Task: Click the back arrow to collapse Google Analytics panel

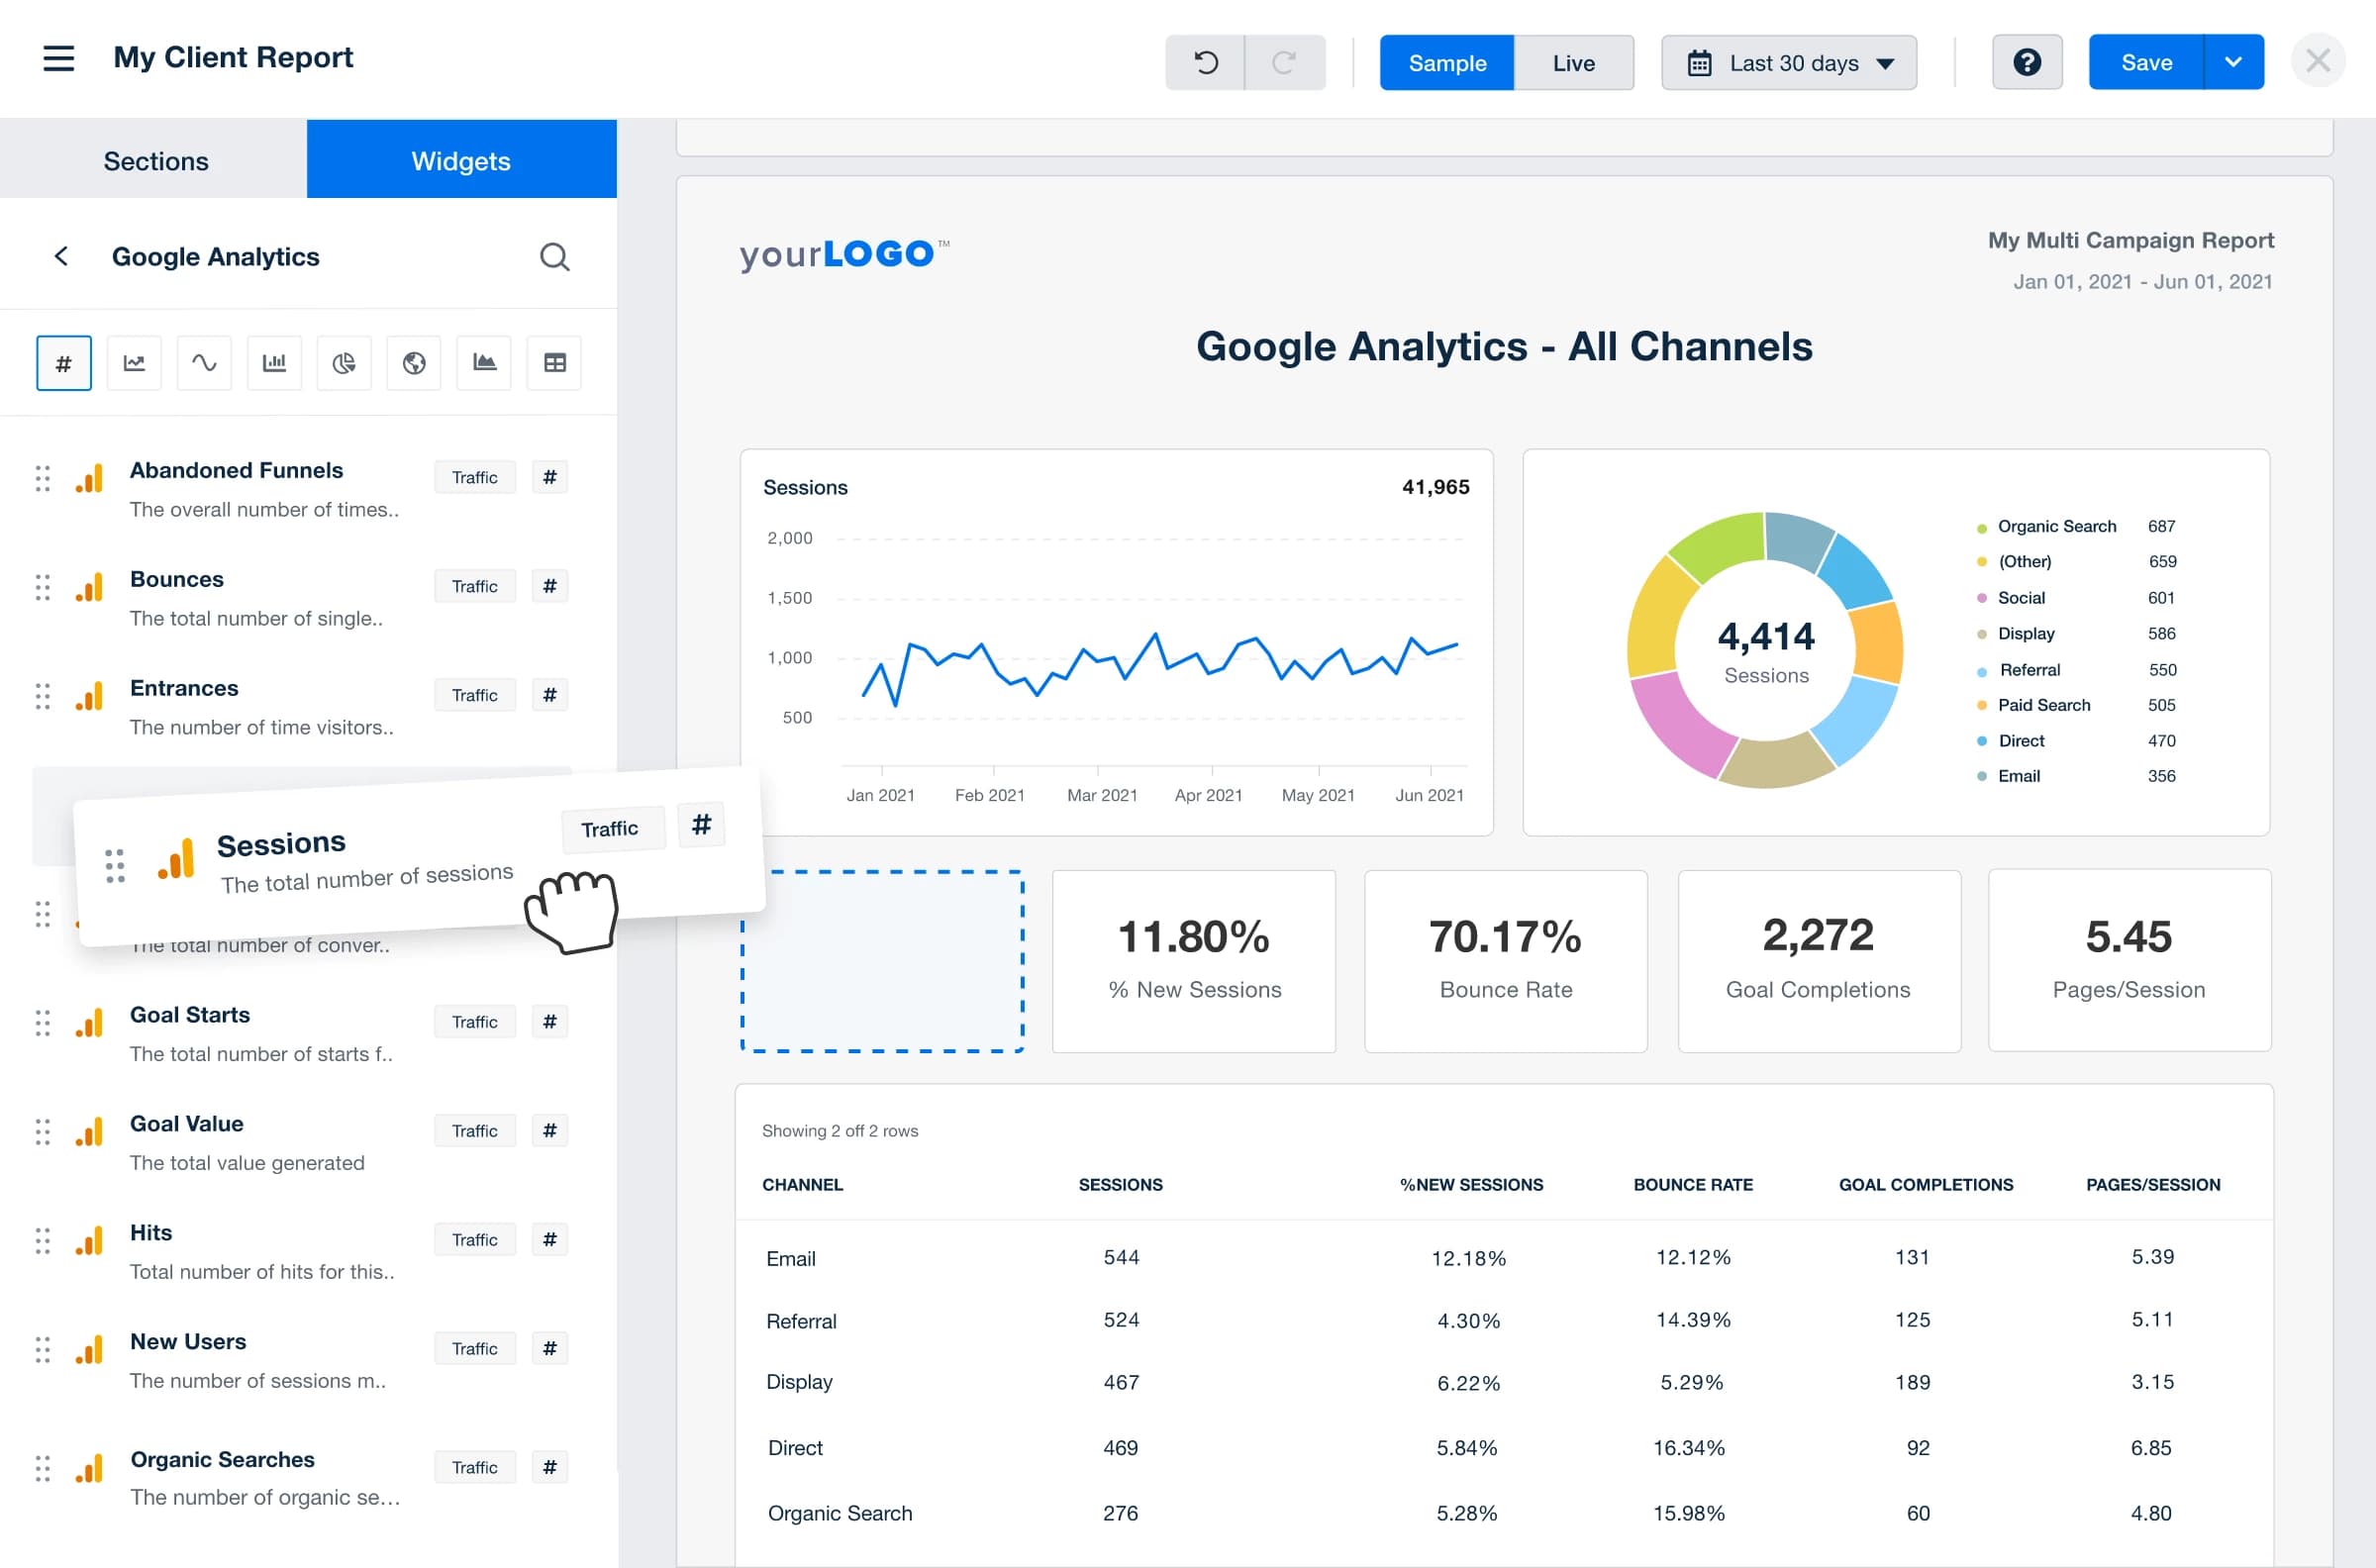Action: point(57,257)
